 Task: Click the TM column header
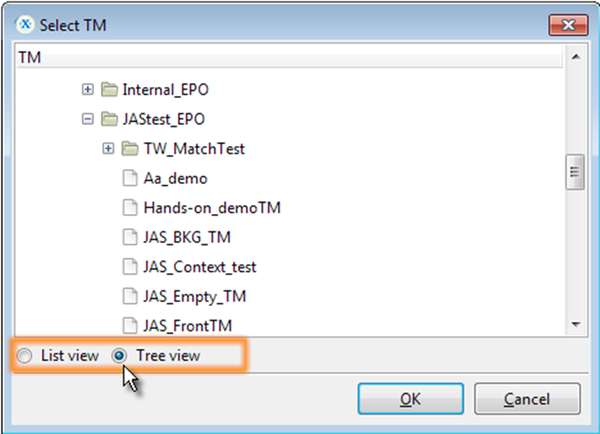click(290, 57)
